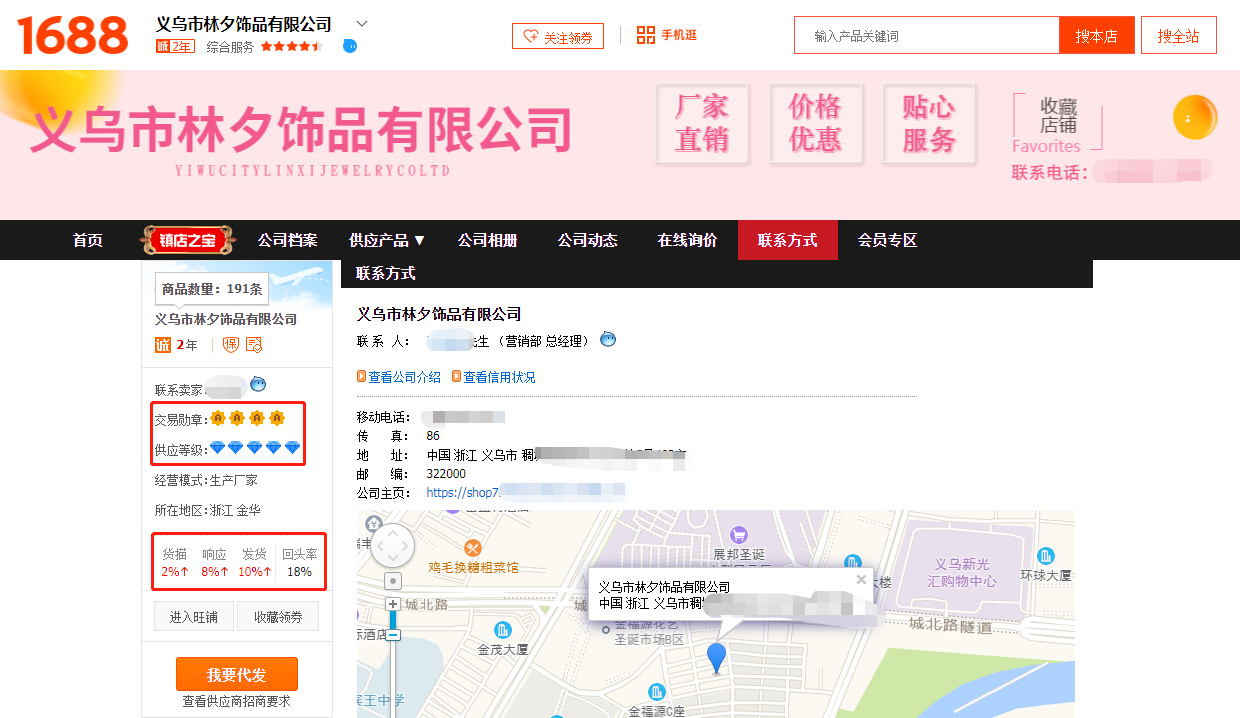Viewport: 1240px width, 718px height.
Task: Open the 公司相册 nav tab
Action: tap(488, 240)
